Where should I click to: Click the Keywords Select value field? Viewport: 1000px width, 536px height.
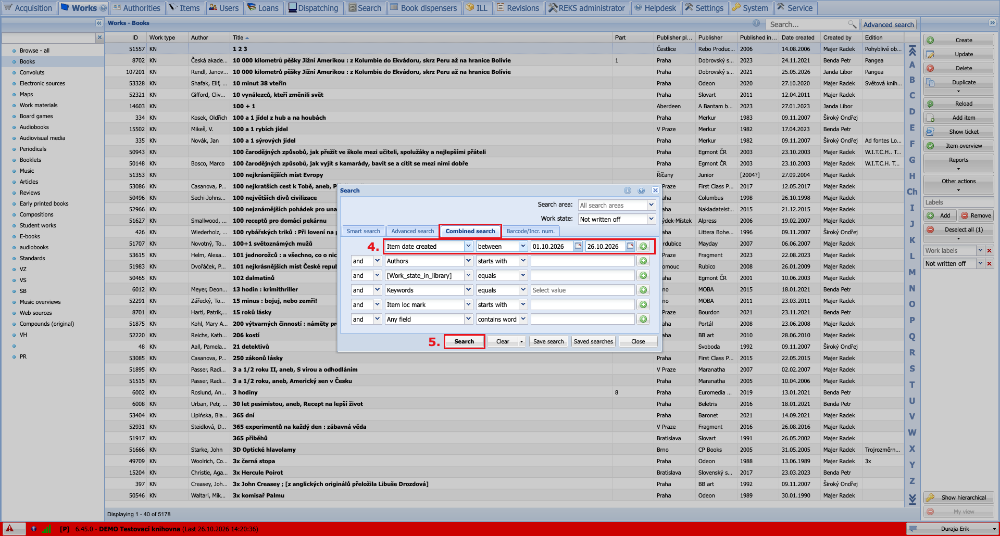click(582, 290)
